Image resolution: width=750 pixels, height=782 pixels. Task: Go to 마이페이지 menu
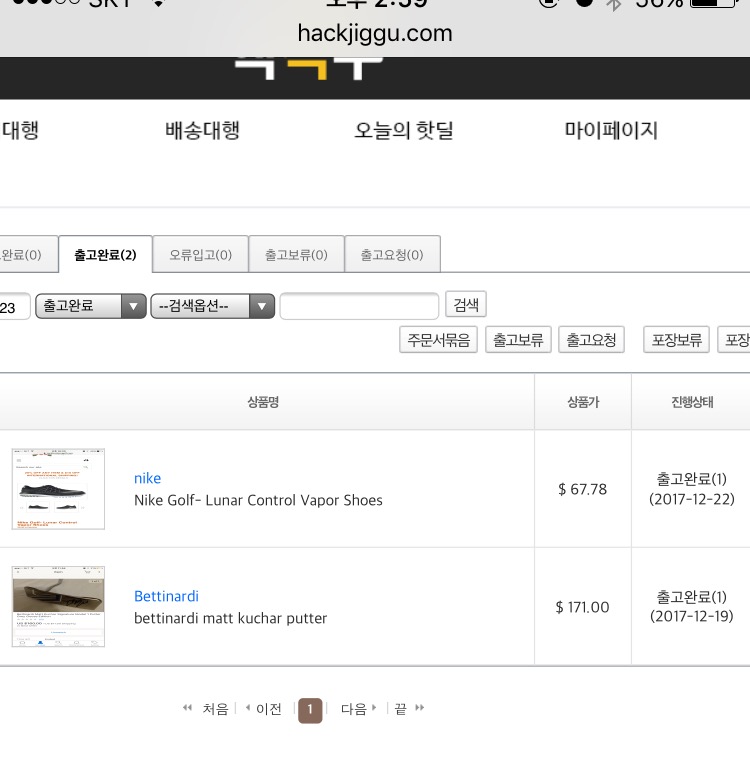611,130
